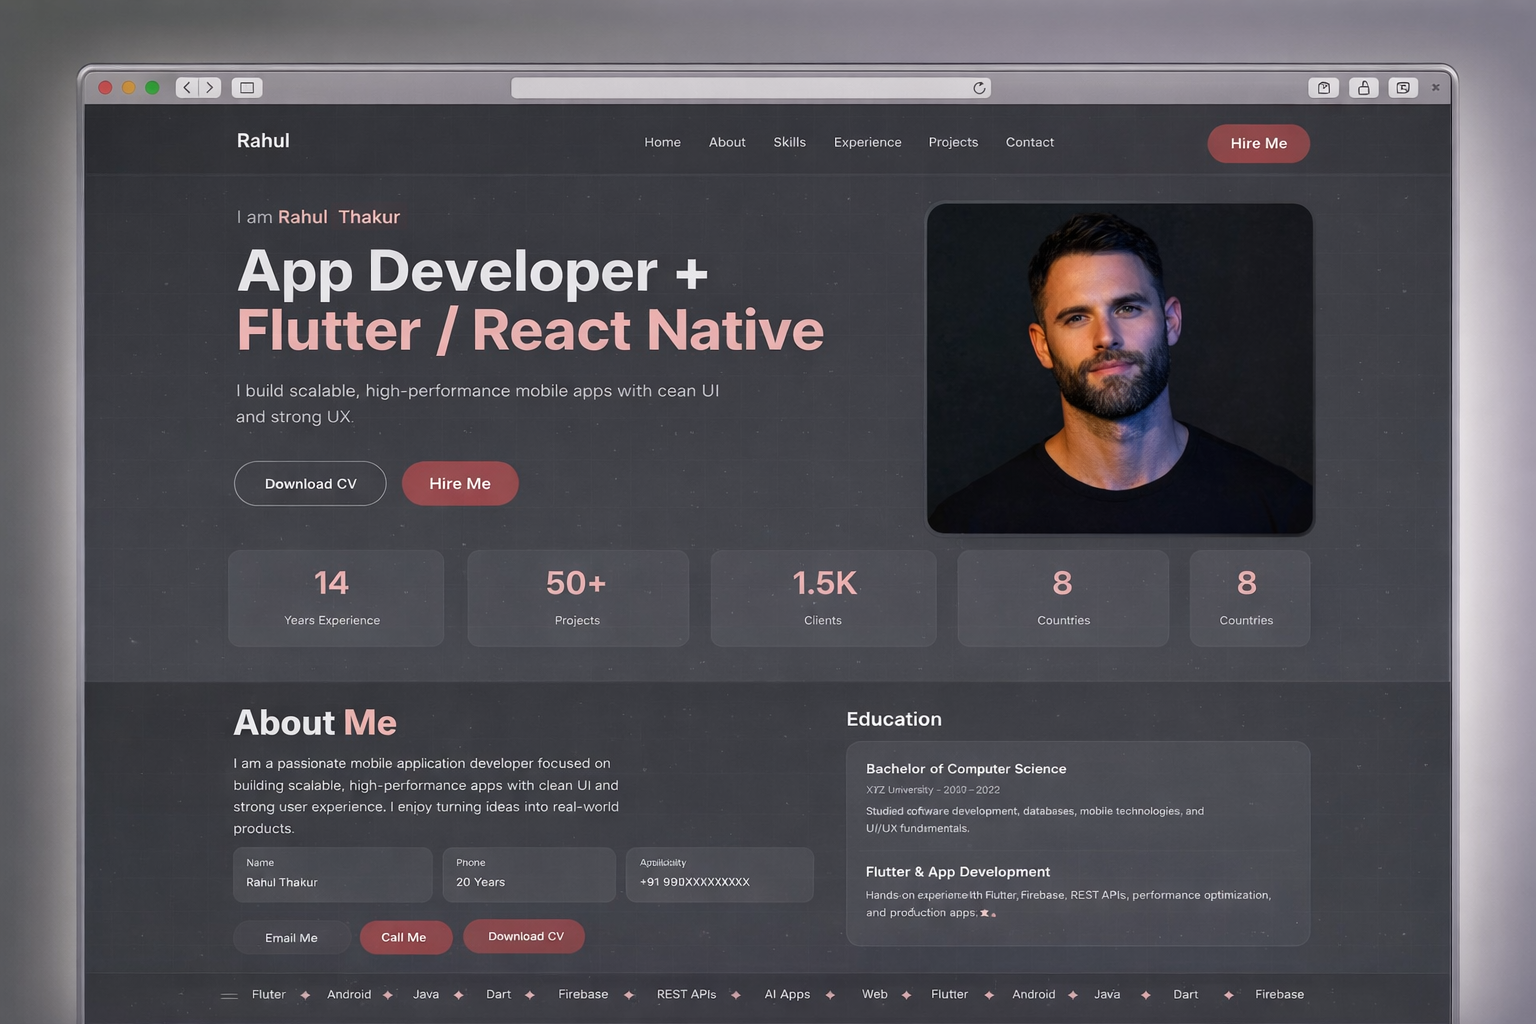
Task: Click the browser back arrow
Action: [187, 88]
